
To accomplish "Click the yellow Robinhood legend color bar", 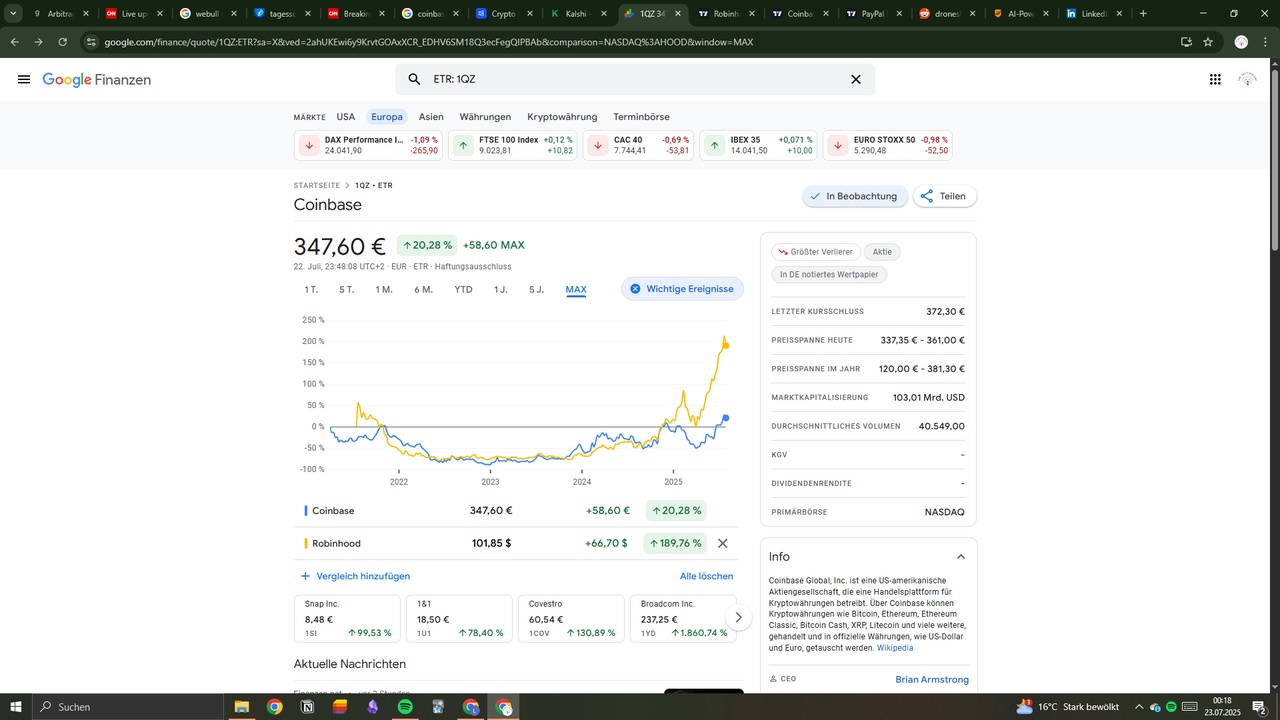I will (x=305, y=543).
